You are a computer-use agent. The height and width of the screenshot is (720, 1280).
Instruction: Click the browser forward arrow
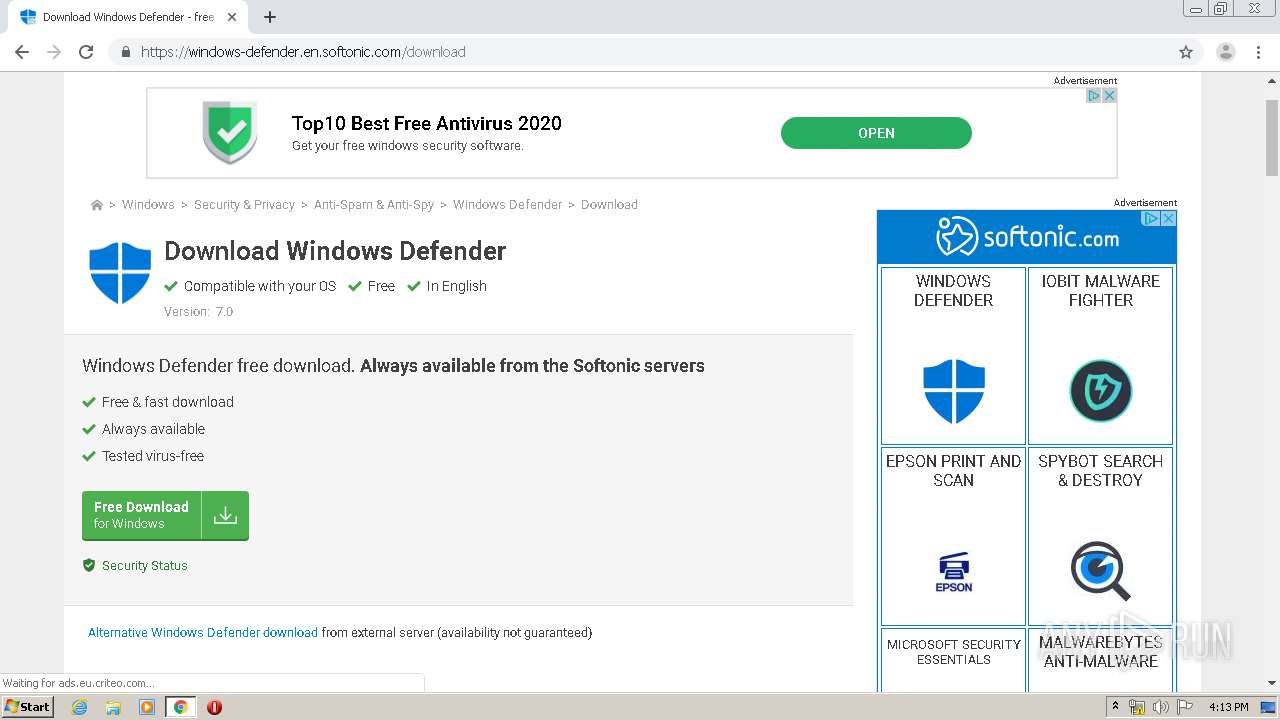coord(54,52)
